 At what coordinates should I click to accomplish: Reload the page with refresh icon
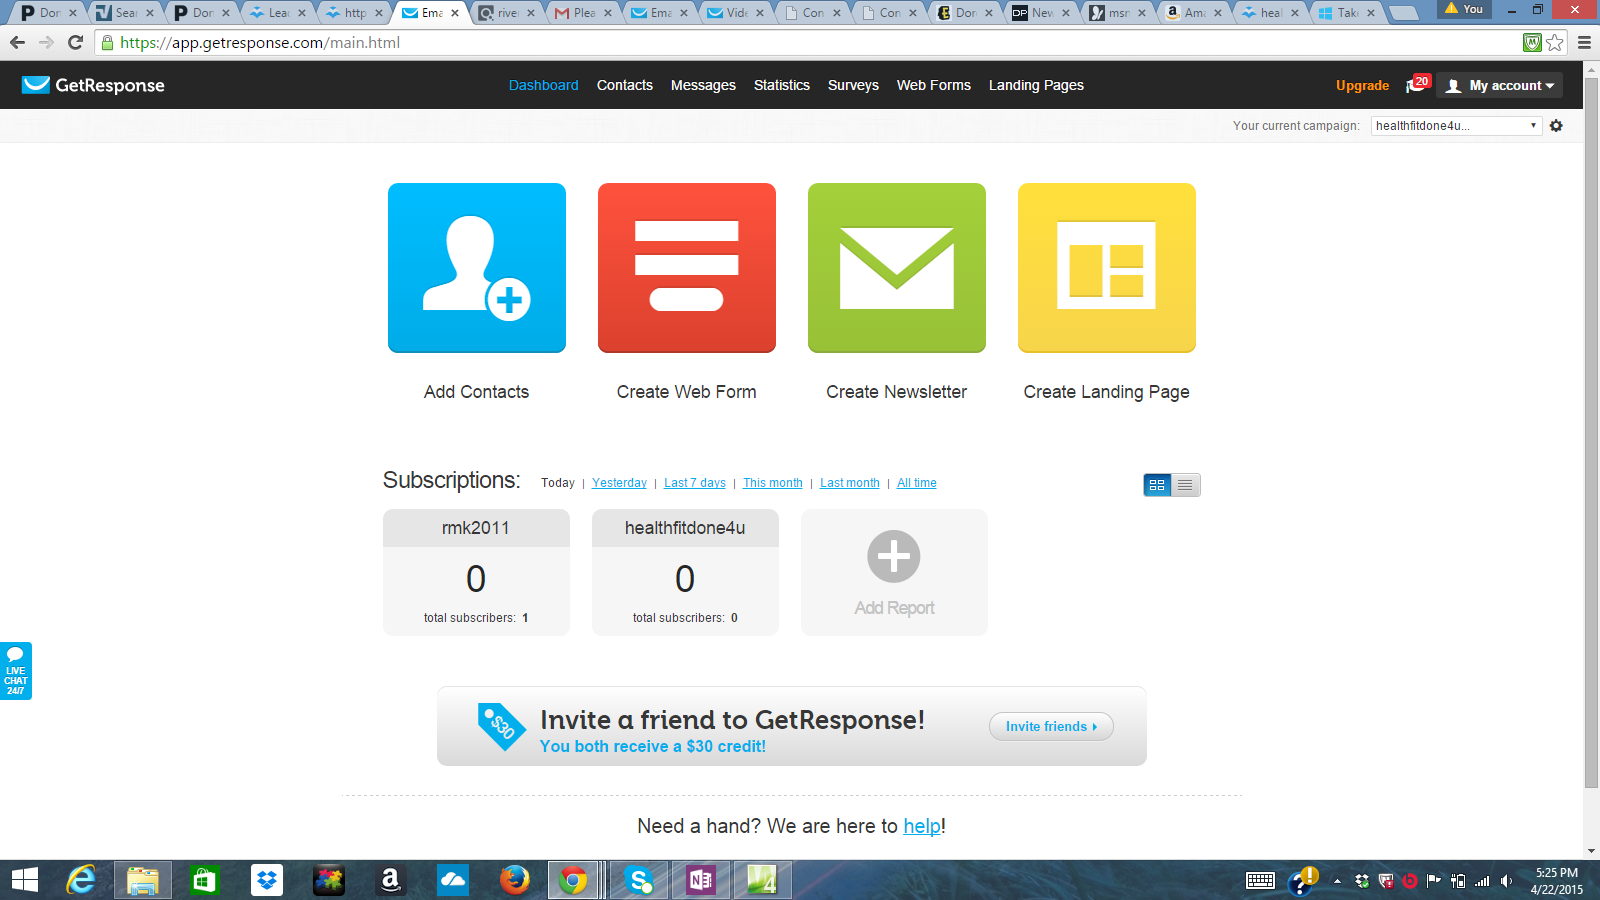tap(75, 42)
